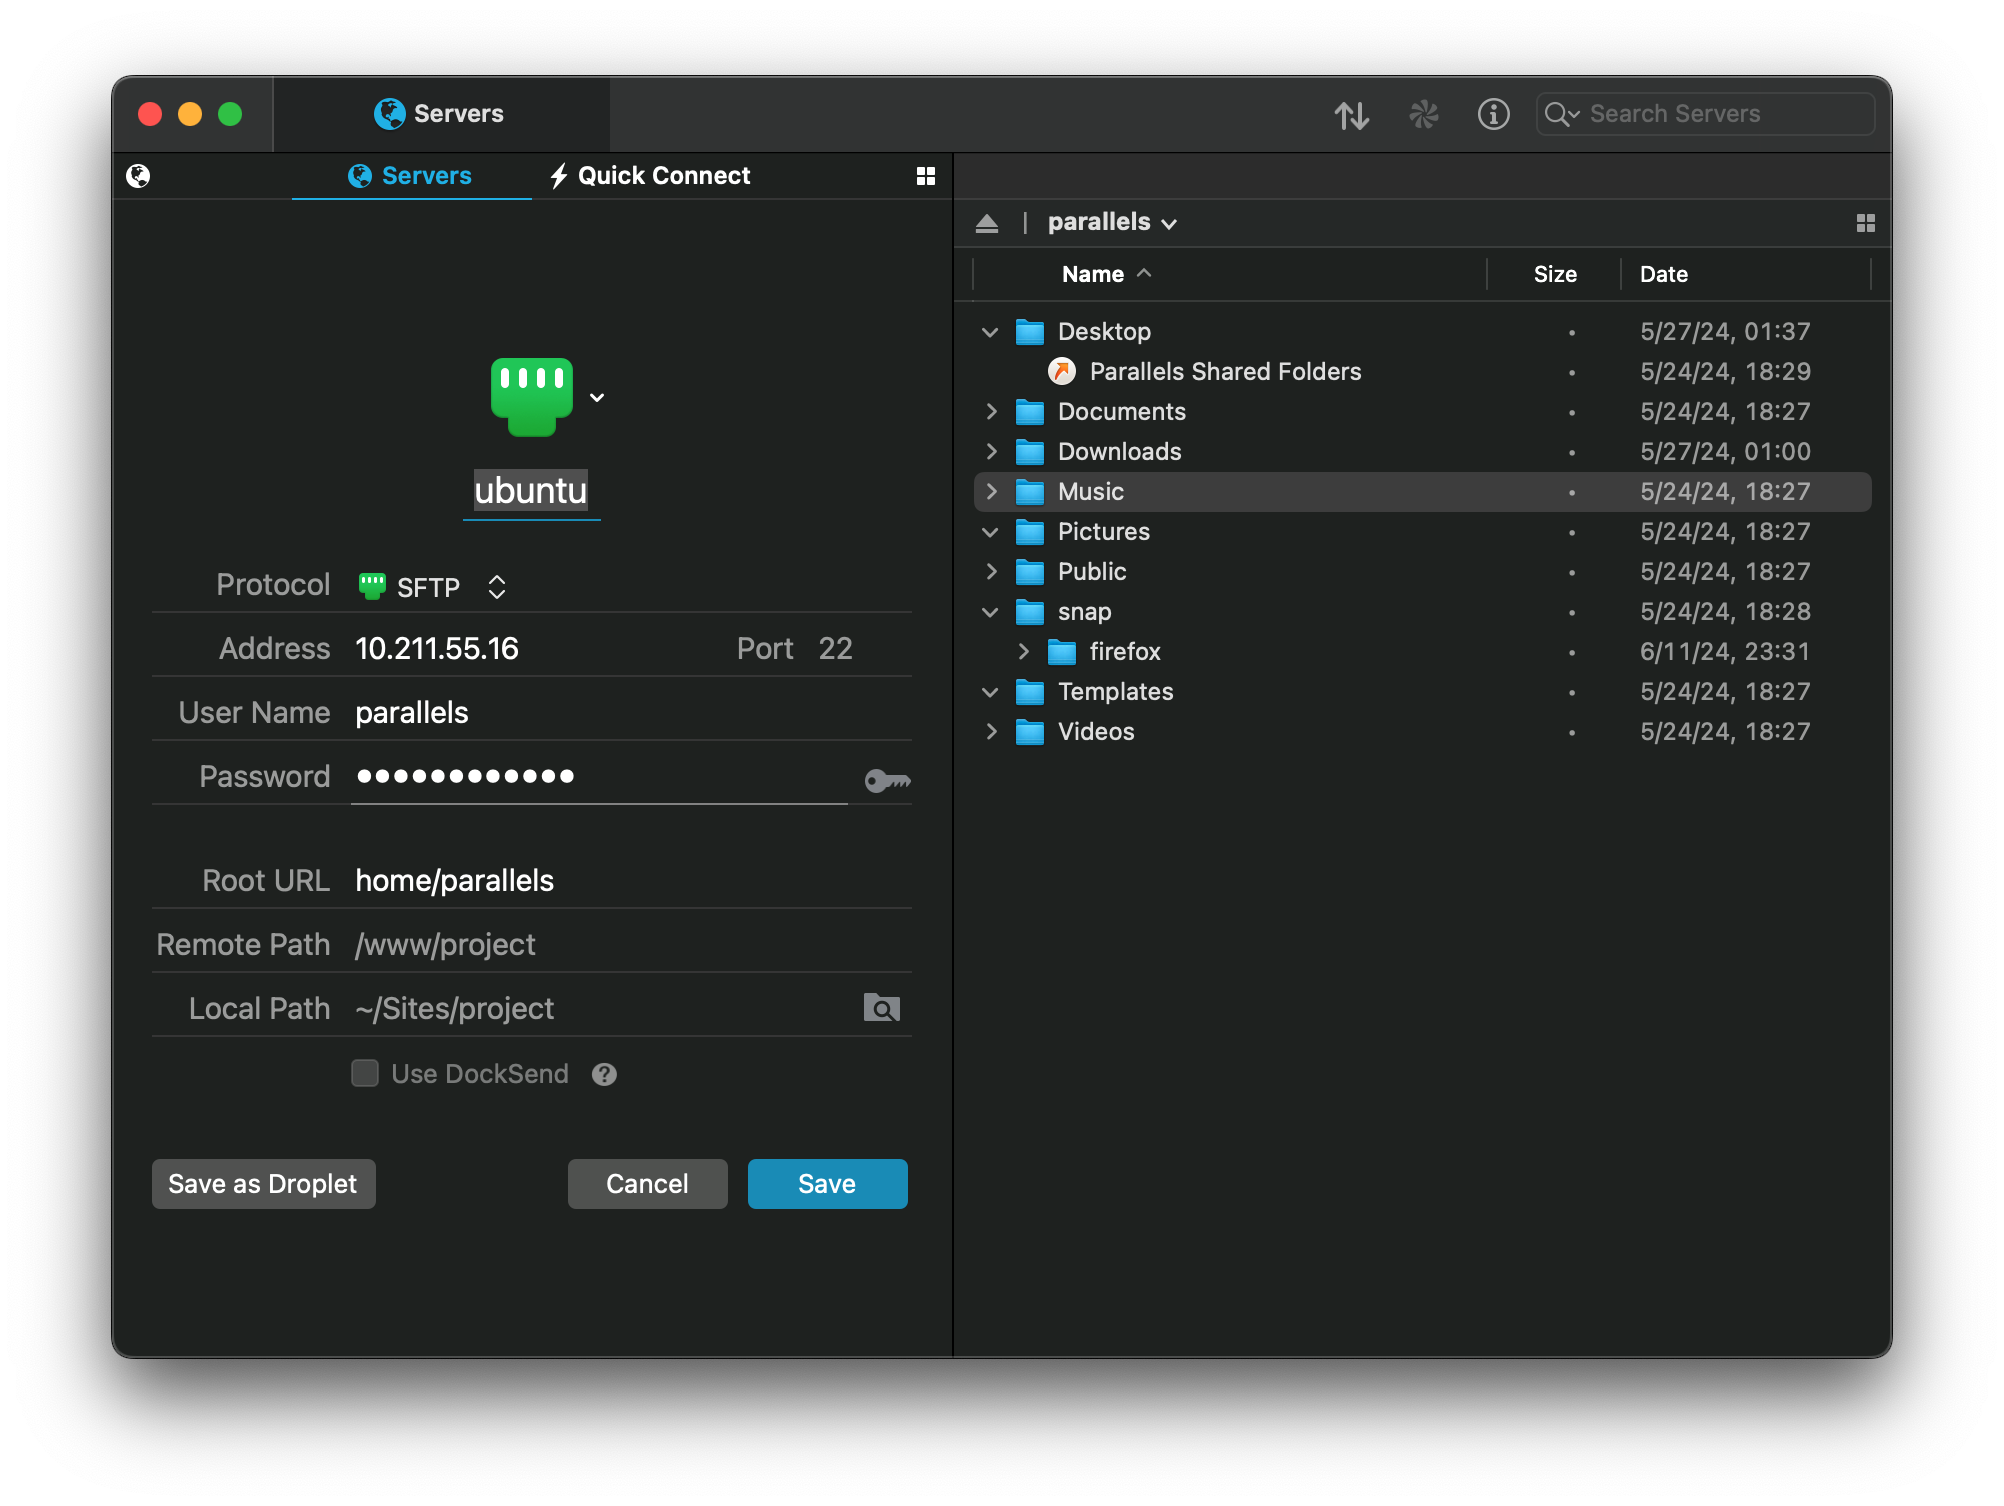Viewport: 2004px width, 1506px height.
Task: Expand the Videos folder
Action: [x=990, y=732]
